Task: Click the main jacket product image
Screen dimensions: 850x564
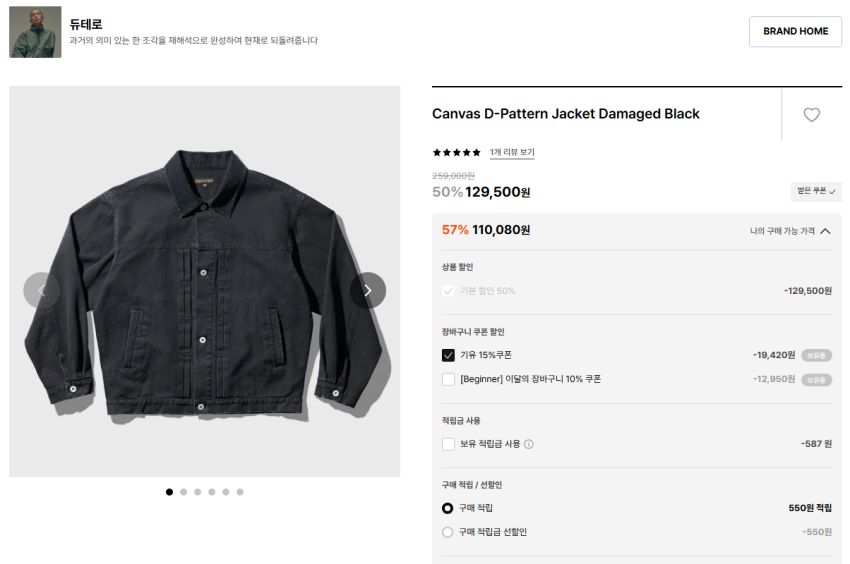Action: coord(205,281)
